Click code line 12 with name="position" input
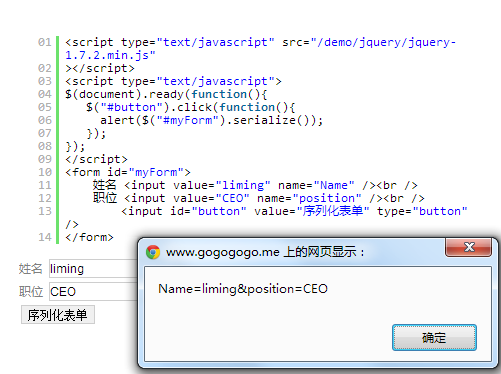The height and width of the screenshot is (374, 501). coord(259,198)
